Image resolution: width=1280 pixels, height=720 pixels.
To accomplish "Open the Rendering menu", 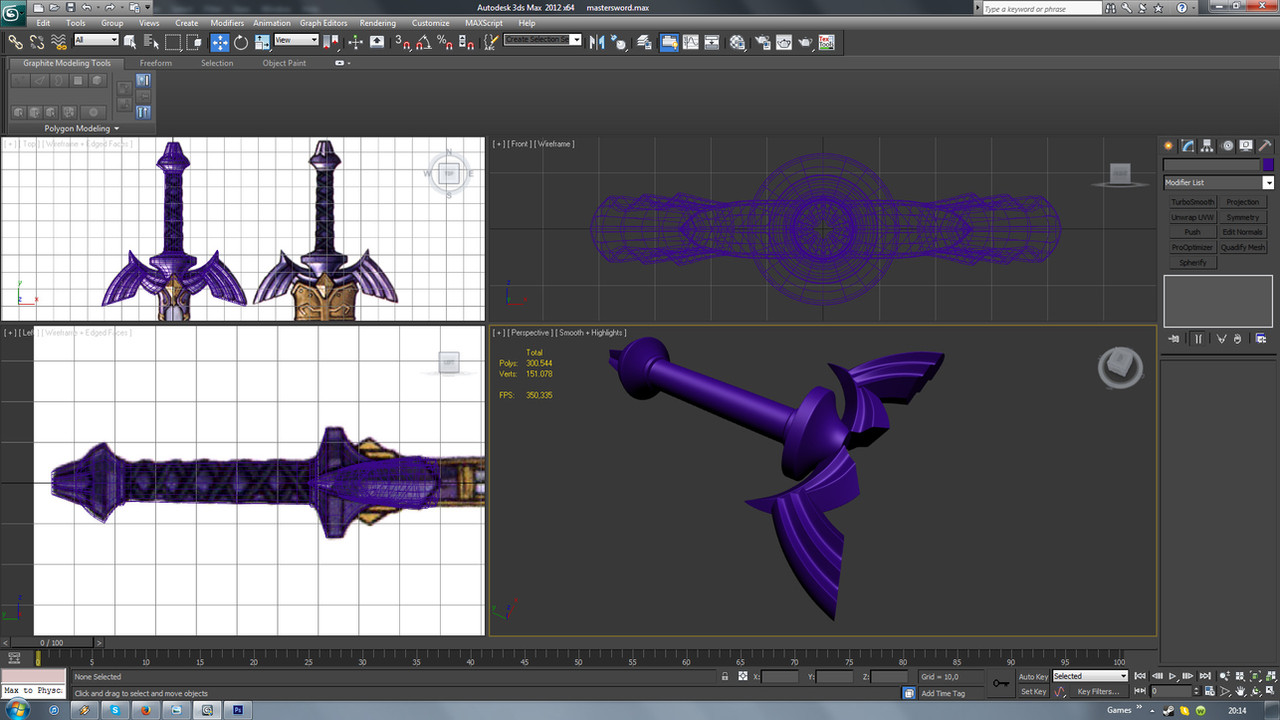I will tap(377, 23).
